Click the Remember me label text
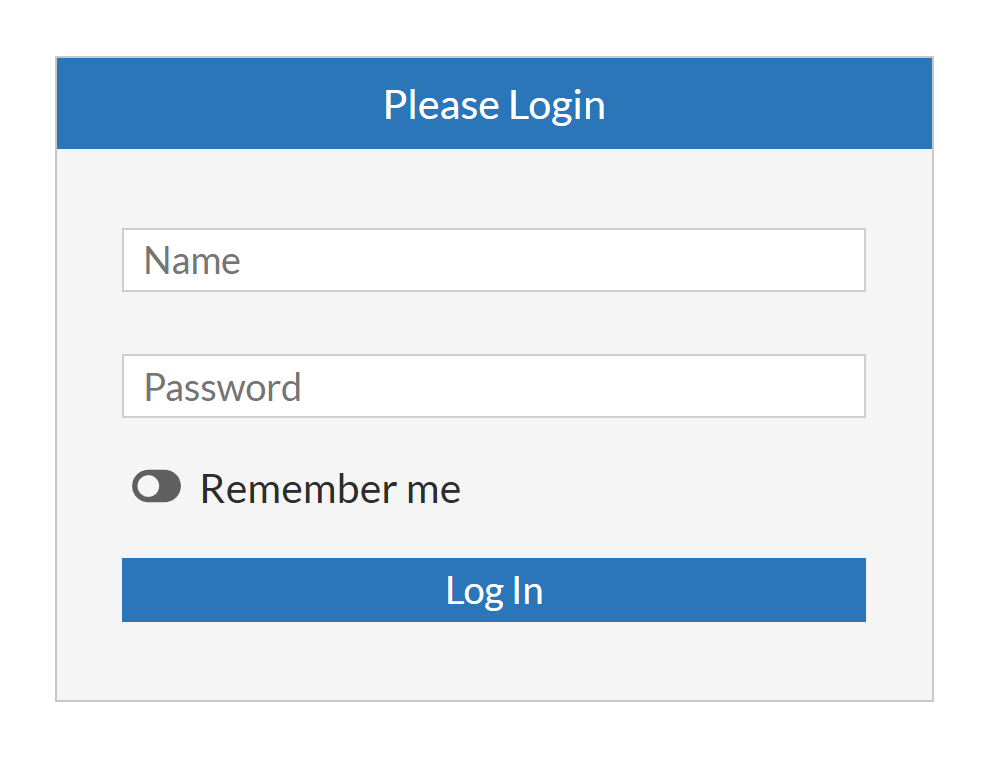Image resolution: width=988 pixels, height=759 pixels. [x=330, y=489]
